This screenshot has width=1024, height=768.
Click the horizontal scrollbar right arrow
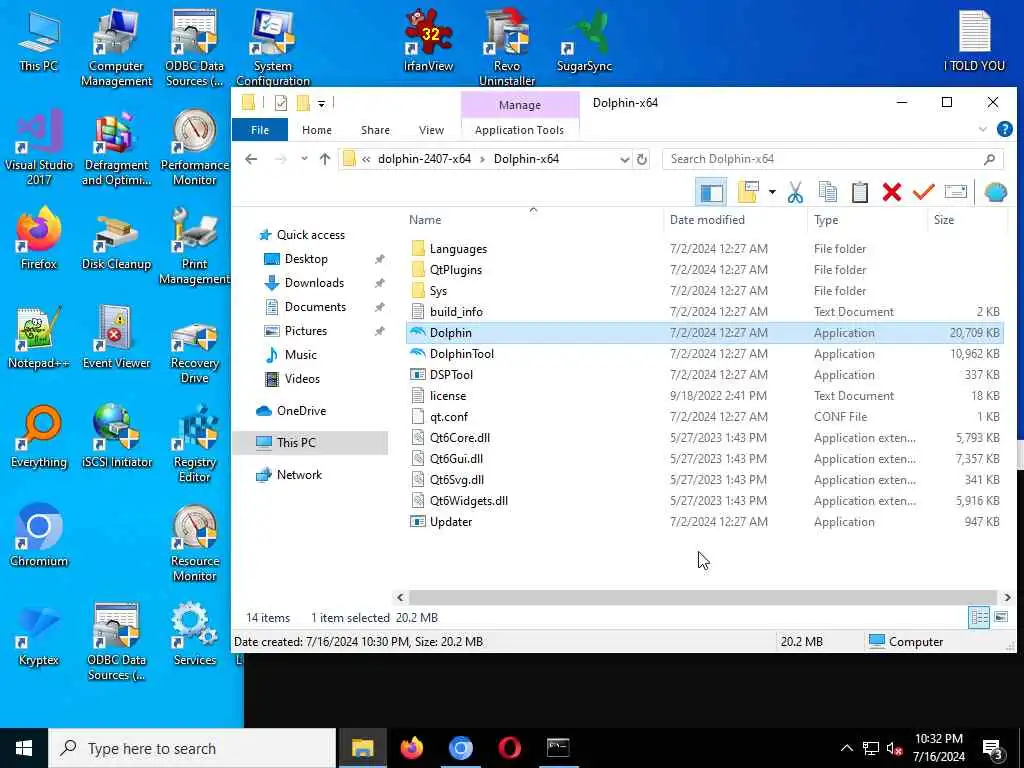coord(1007,597)
